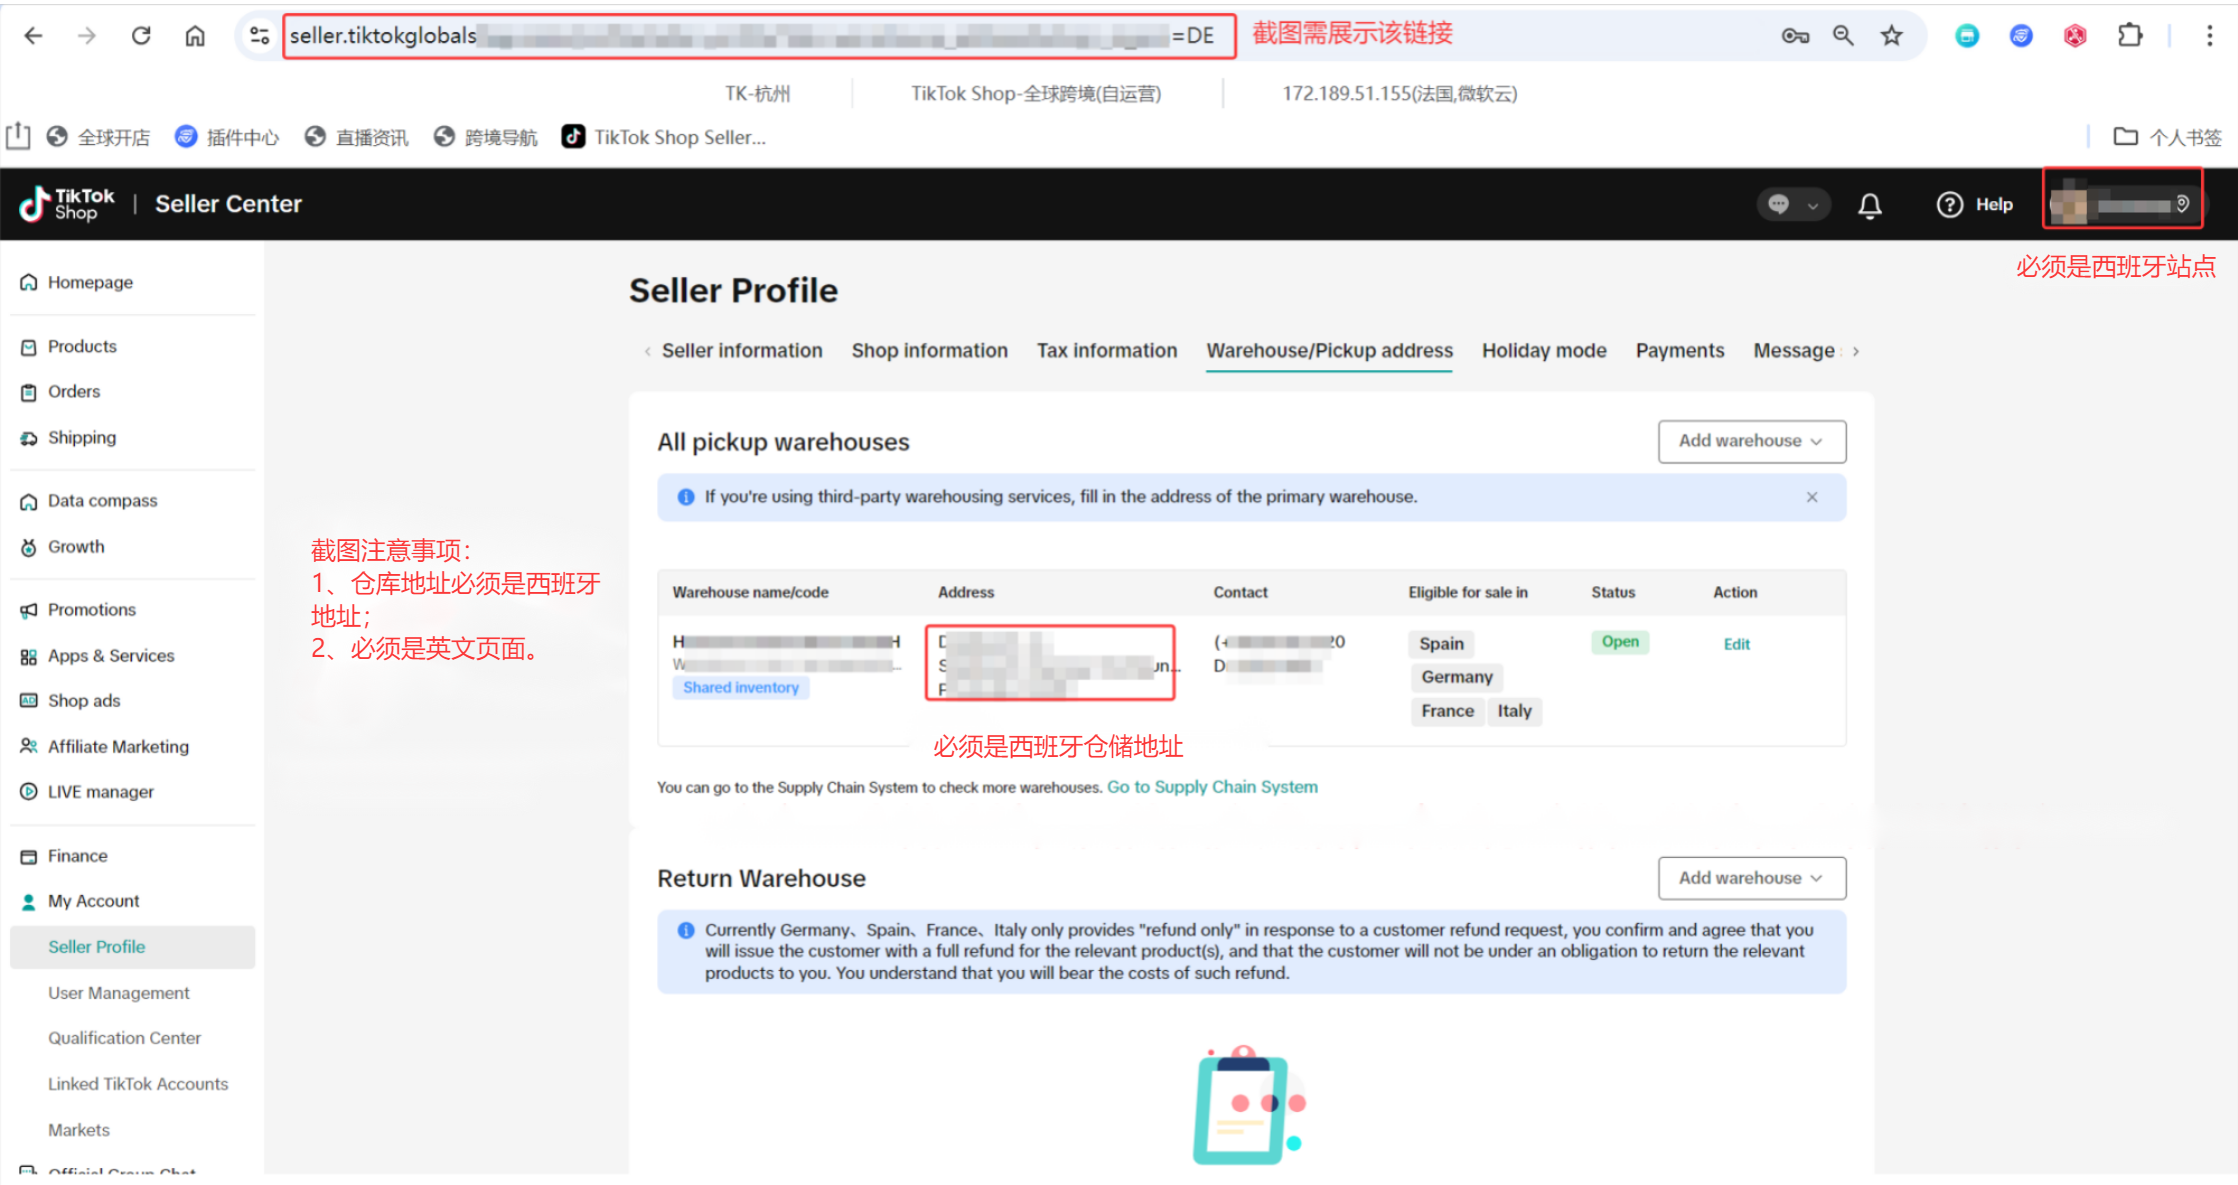Screen dimensions: 2238x1185
Task: Switch to the Payments tab
Action: [1680, 351]
